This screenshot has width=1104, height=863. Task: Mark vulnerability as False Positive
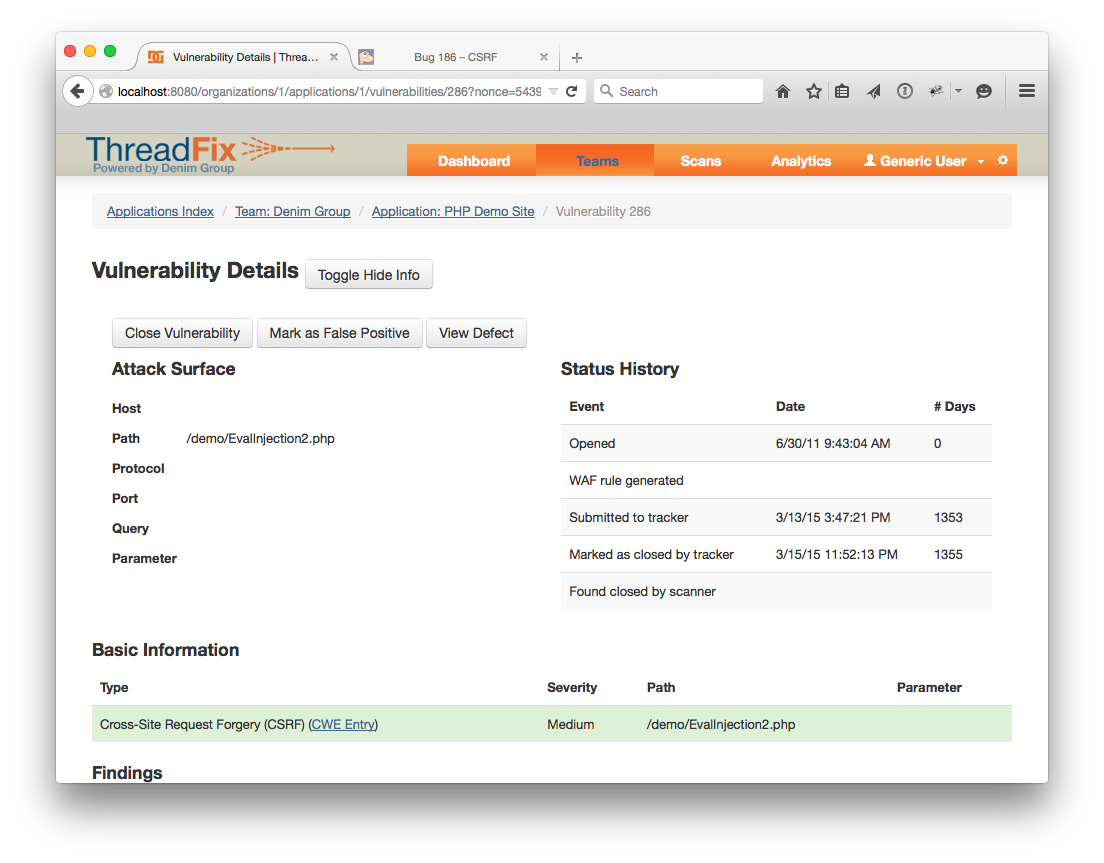click(x=339, y=333)
